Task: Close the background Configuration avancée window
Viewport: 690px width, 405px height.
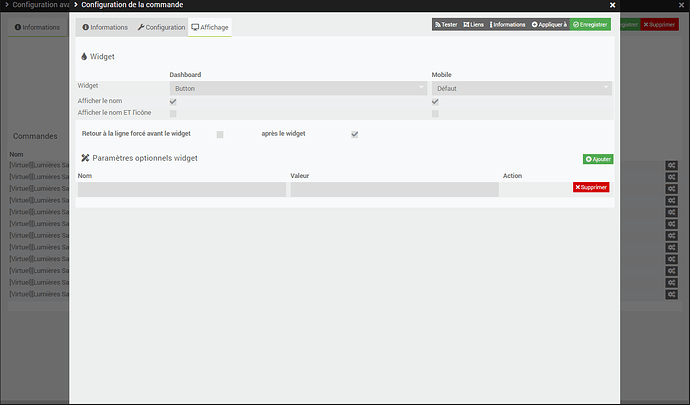Action: 681,5
